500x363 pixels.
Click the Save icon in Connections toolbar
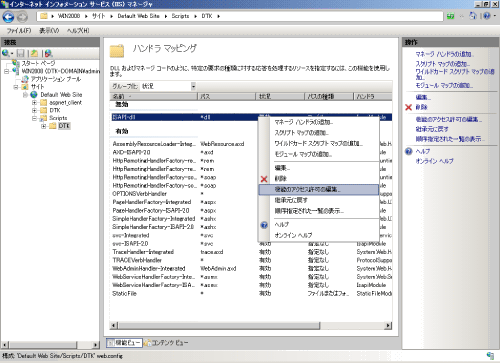point(21,53)
